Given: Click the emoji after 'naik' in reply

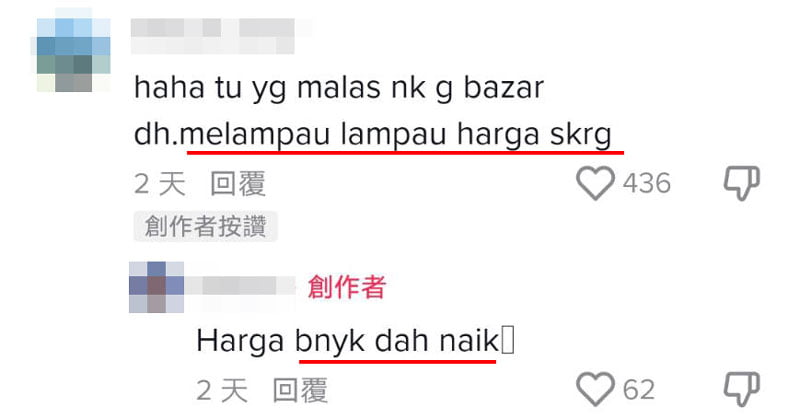Looking at the screenshot, I should (508, 340).
